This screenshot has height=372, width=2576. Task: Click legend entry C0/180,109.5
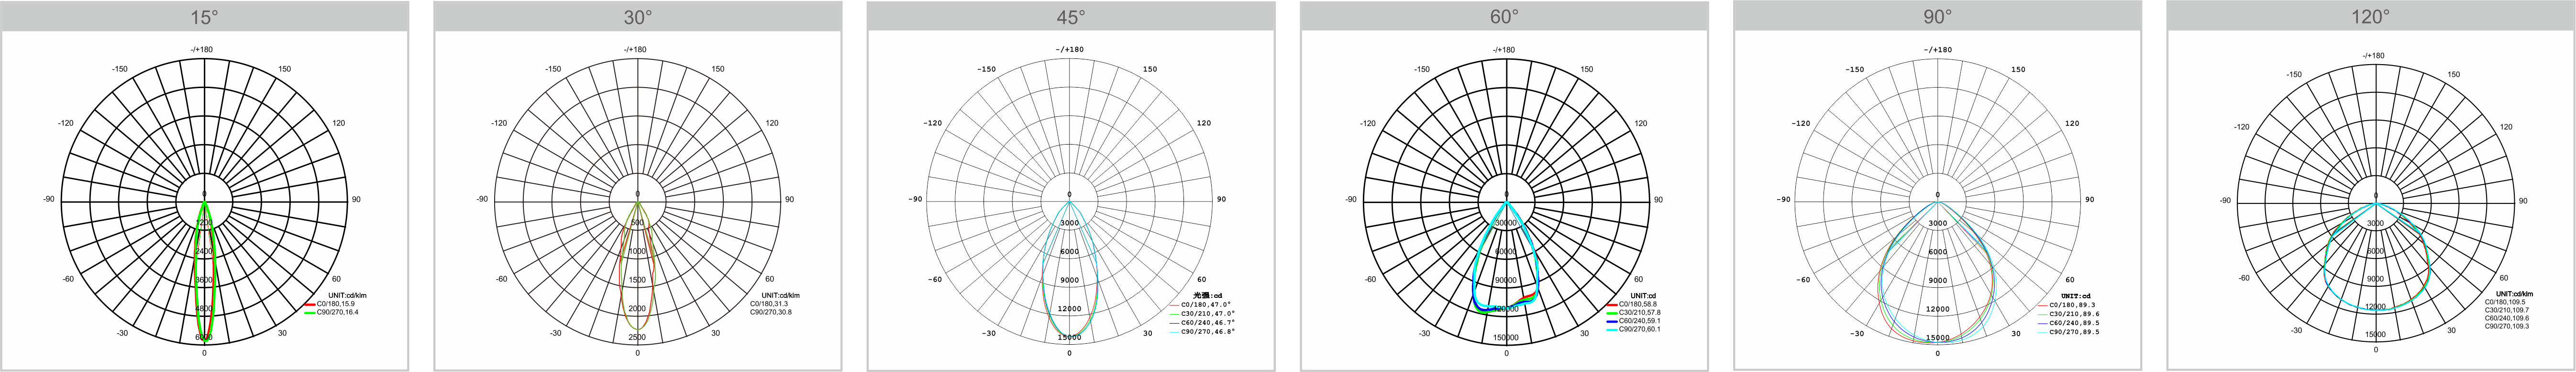(x=2506, y=301)
